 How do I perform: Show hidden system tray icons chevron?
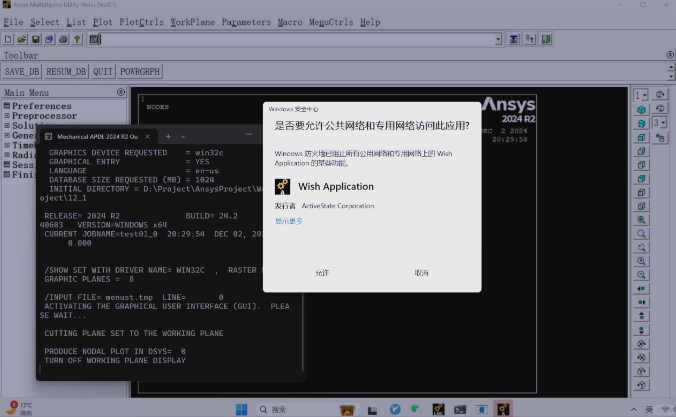[x=633, y=410]
